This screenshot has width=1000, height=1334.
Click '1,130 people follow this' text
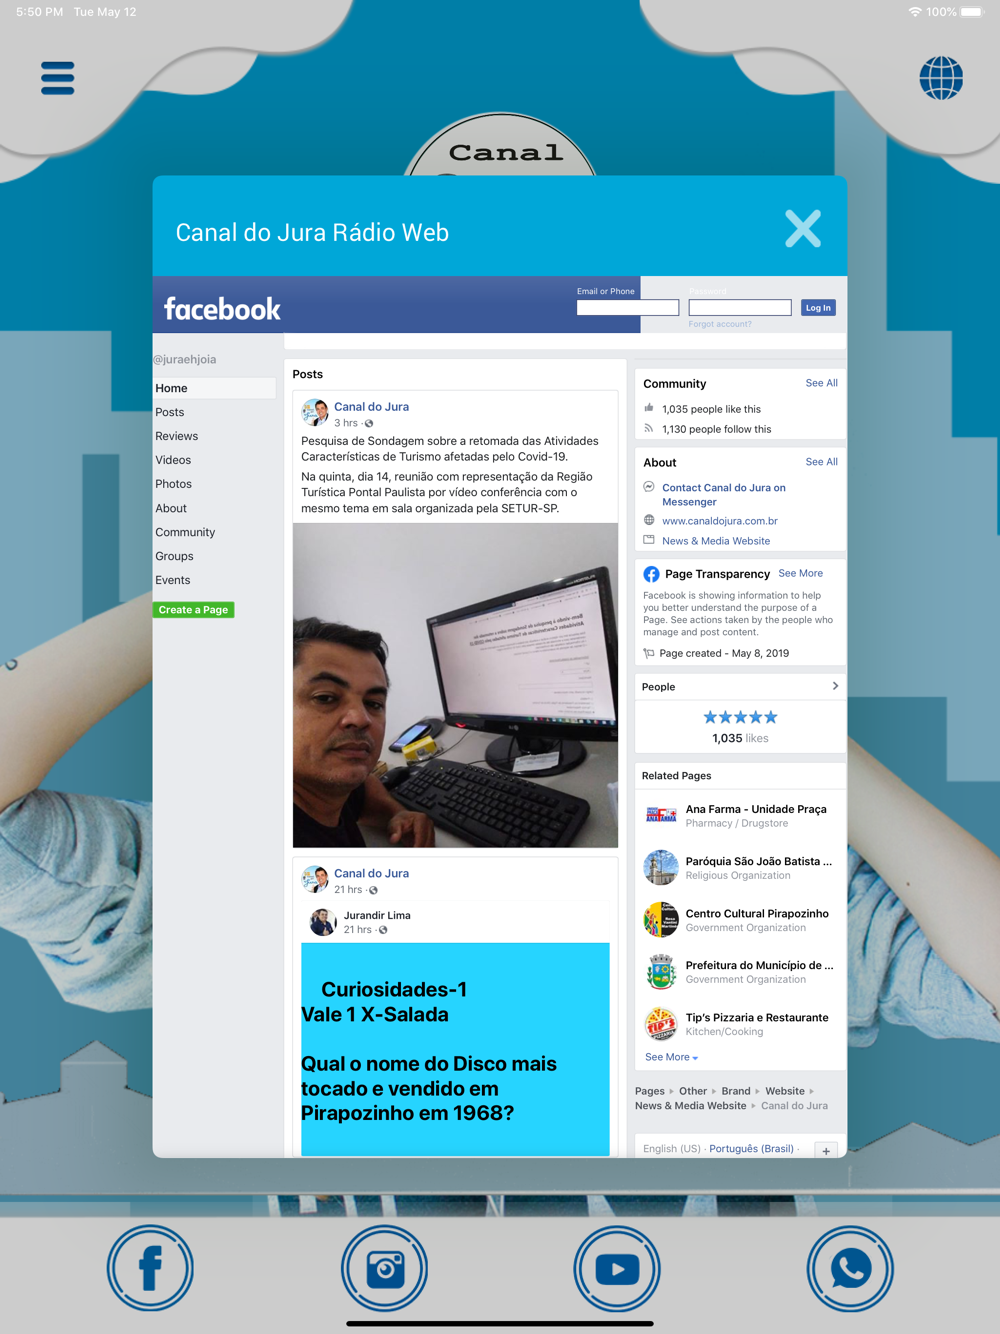point(717,429)
